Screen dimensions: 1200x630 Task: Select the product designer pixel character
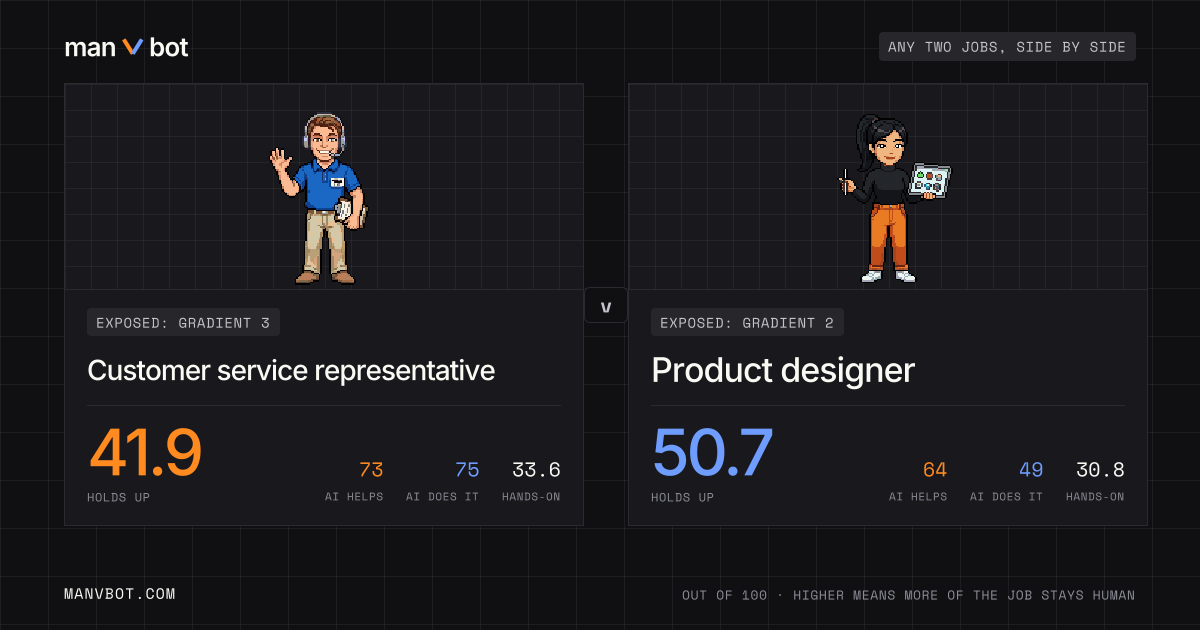pyautogui.click(x=893, y=198)
